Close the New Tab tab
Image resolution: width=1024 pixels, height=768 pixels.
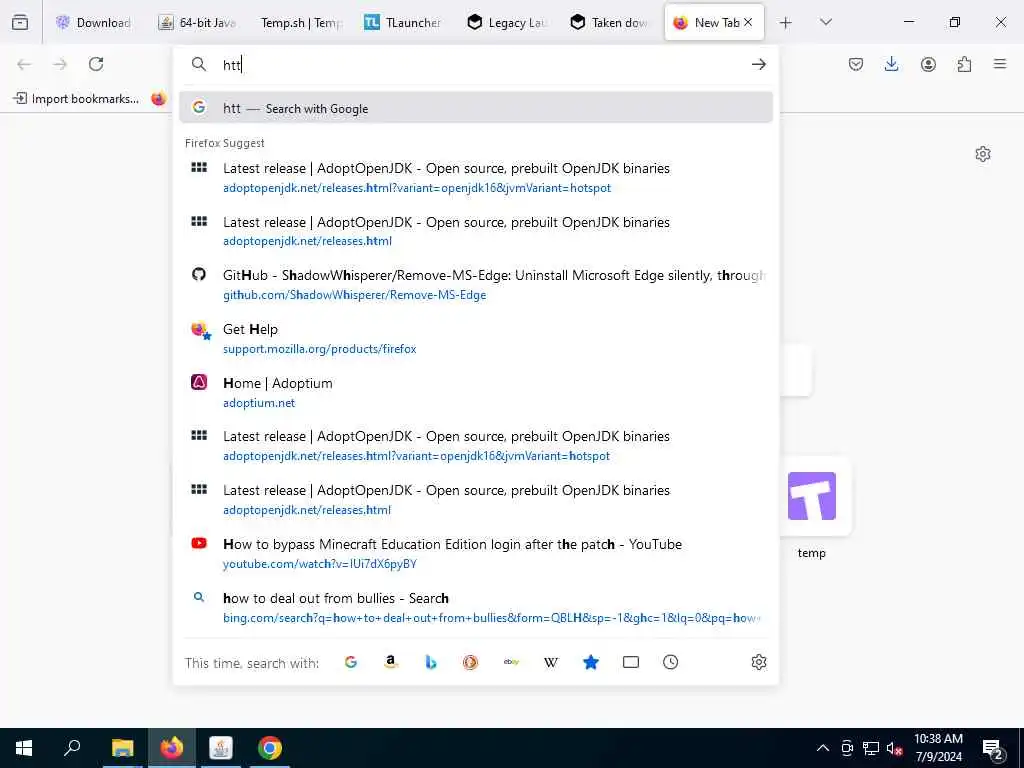click(748, 22)
